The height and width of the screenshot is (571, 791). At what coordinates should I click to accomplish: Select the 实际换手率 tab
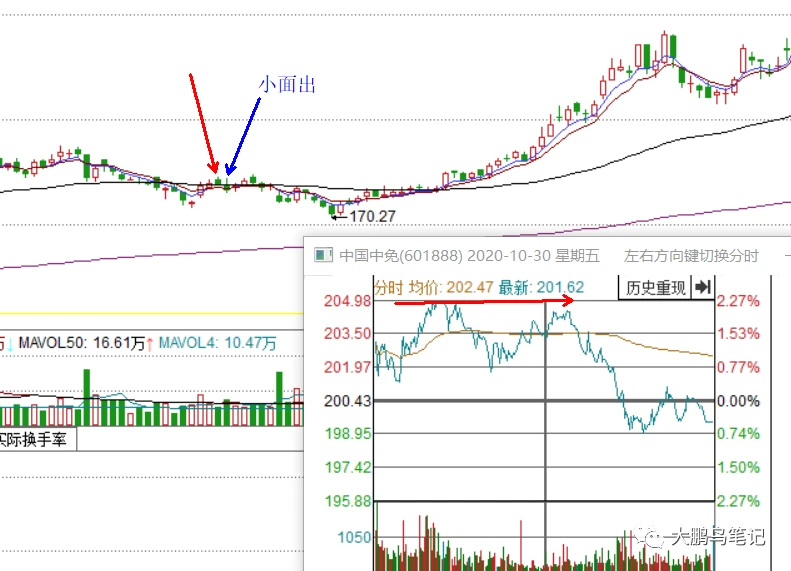click(35, 439)
